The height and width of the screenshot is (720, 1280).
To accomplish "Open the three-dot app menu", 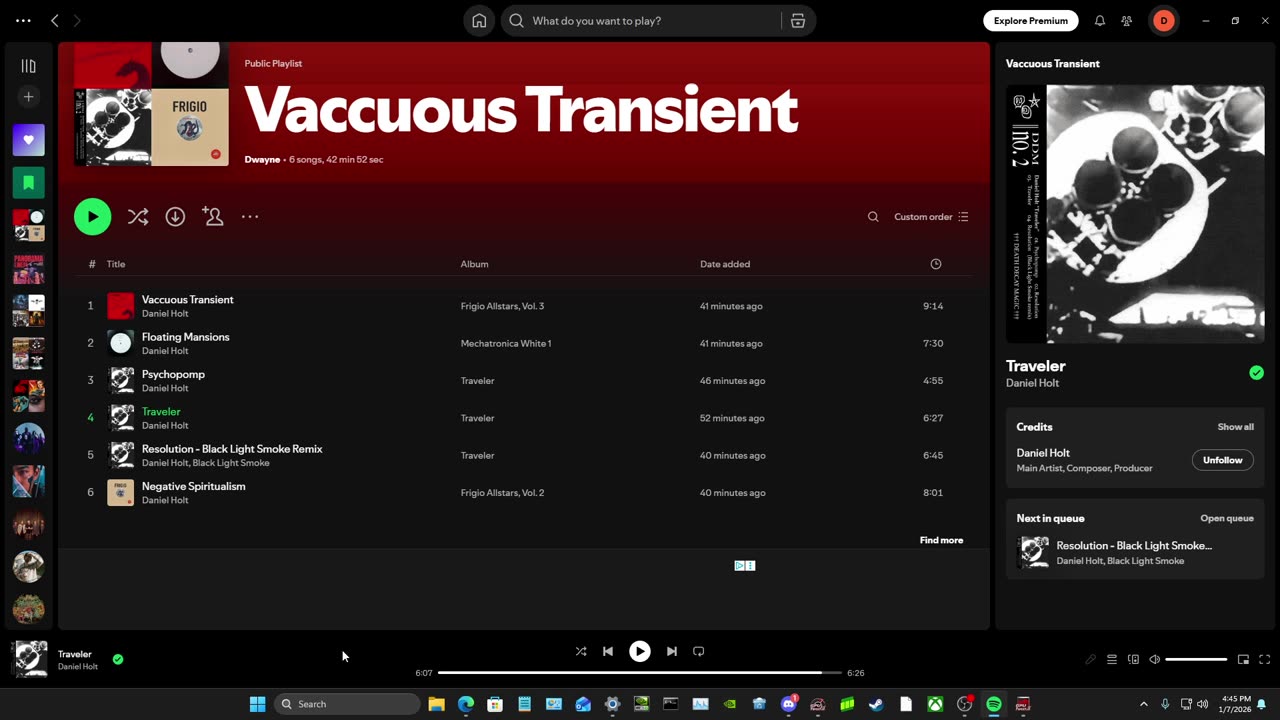I will tap(23, 21).
